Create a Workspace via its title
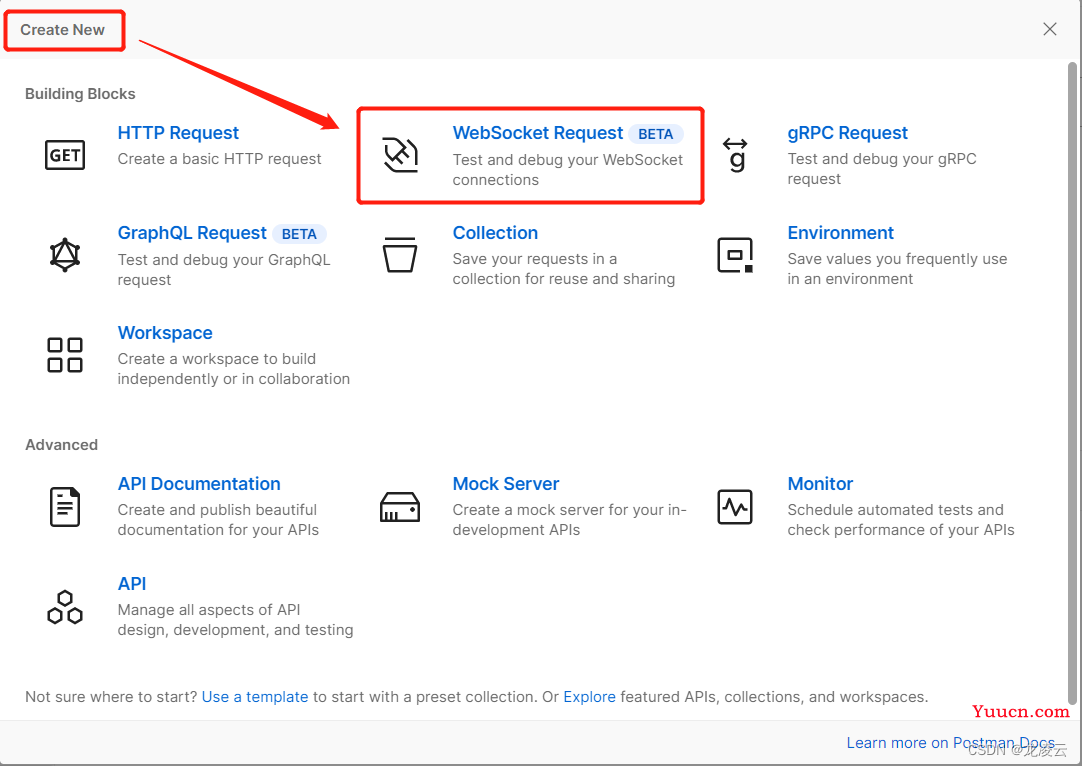Screen dimensions: 1082x766 [x=165, y=333]
